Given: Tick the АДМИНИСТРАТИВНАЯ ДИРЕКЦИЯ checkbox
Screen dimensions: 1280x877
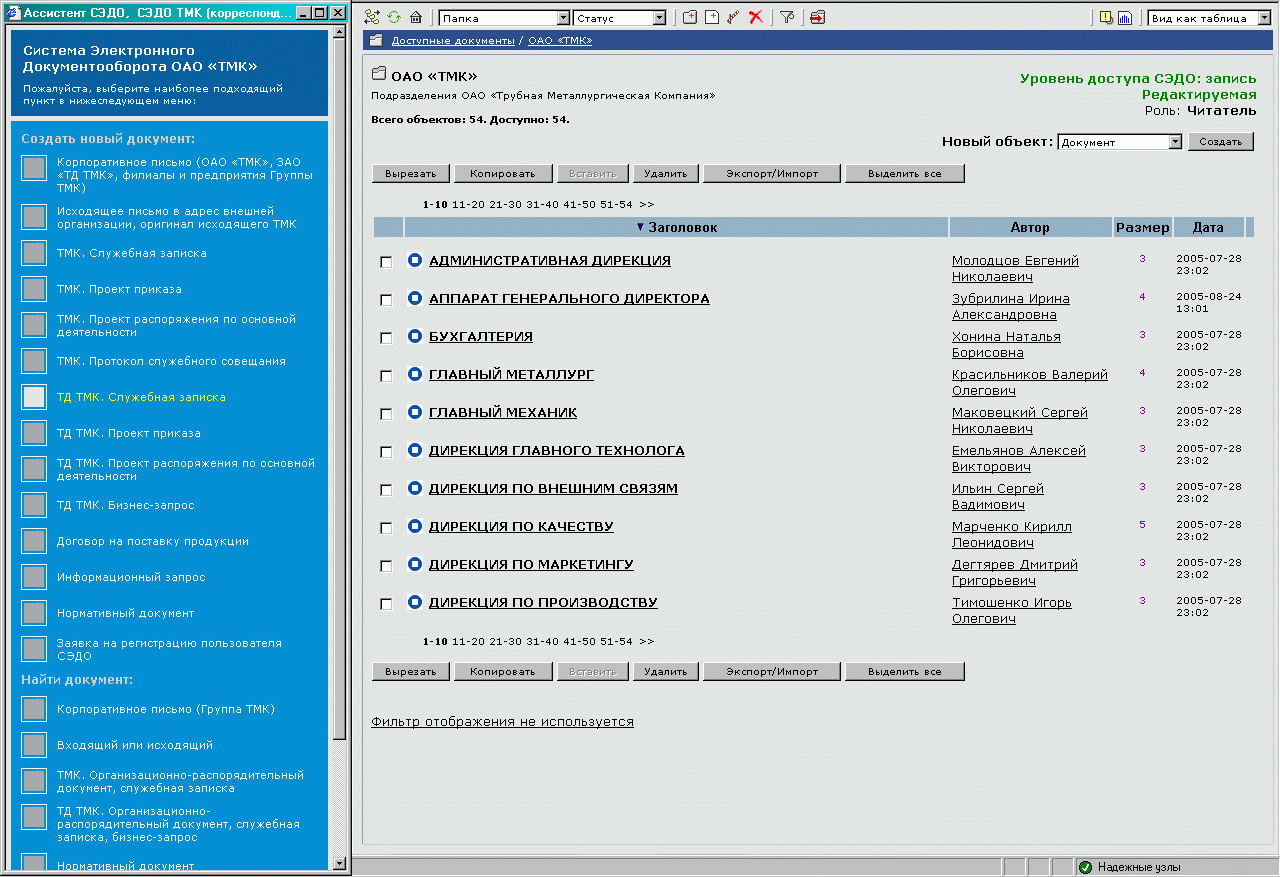Looking at the screenshot, I should point(386,262).
